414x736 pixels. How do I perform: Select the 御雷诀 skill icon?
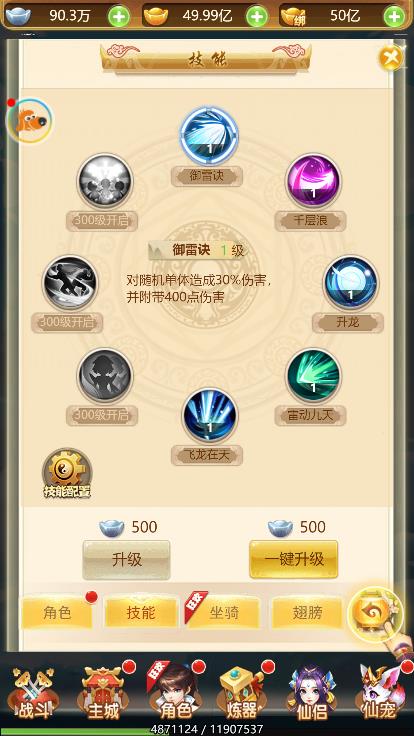click(x=209, y=135)
